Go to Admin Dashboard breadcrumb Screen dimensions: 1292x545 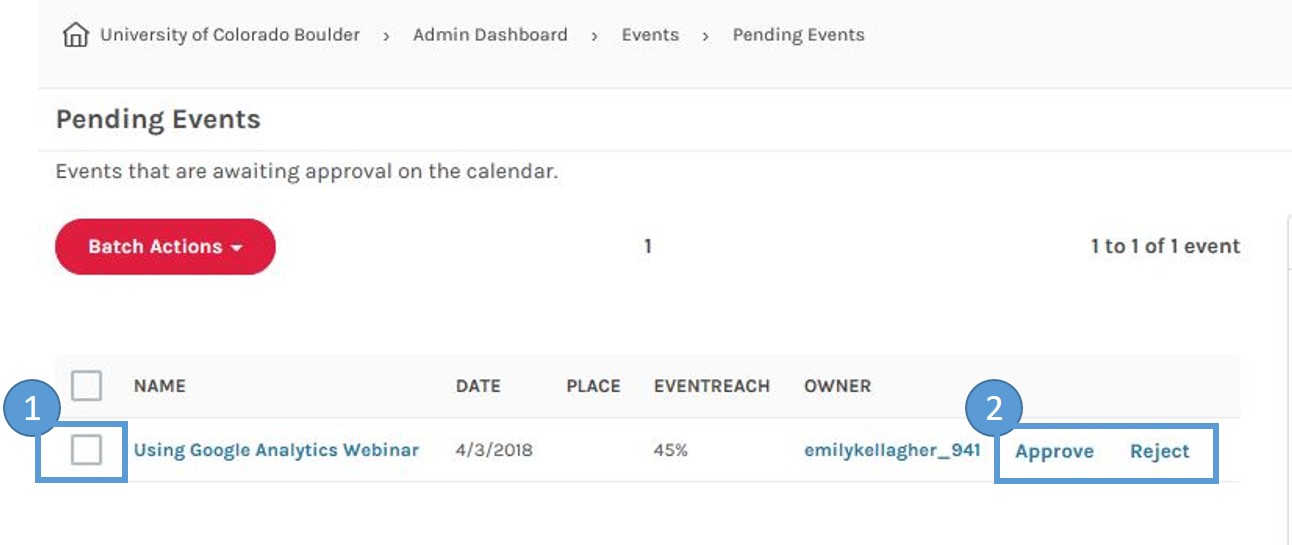pyautogui.click(x=490, y=35)
